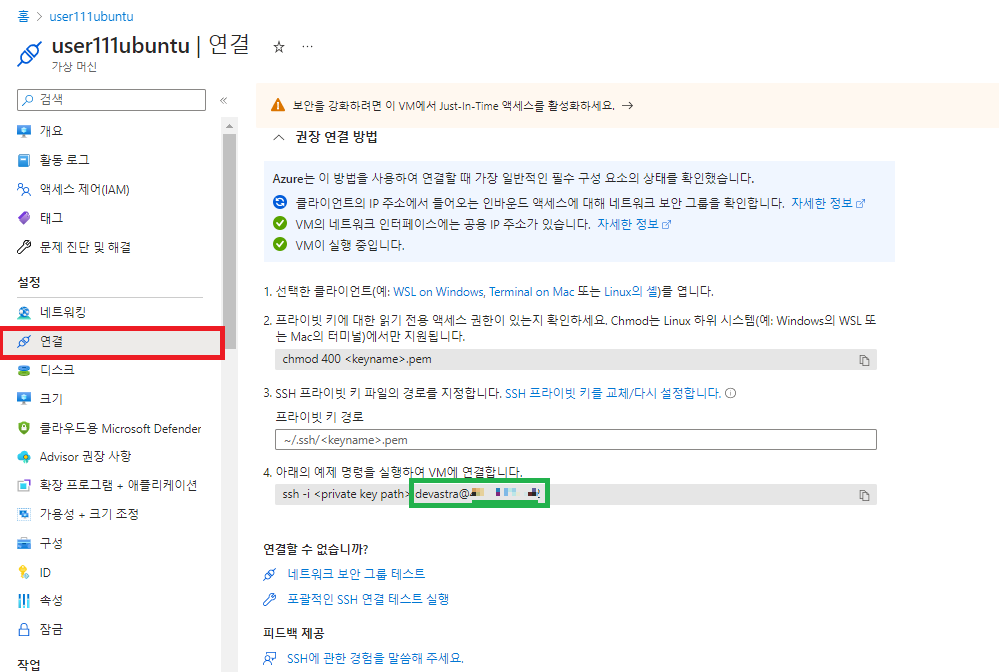Copy the chmod 400 command
Viewport: 999px width, 672px height.
864,360
